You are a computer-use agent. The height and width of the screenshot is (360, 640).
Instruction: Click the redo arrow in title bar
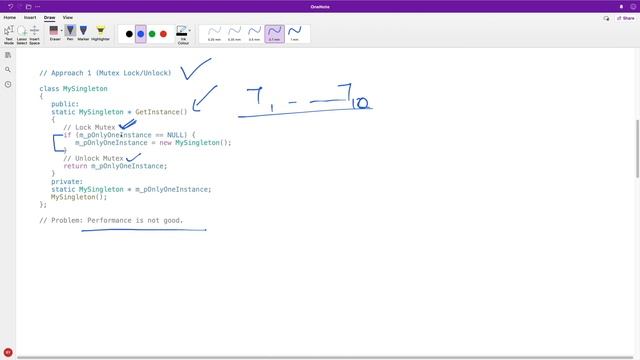pyautogui.click(x=19, y=7)
